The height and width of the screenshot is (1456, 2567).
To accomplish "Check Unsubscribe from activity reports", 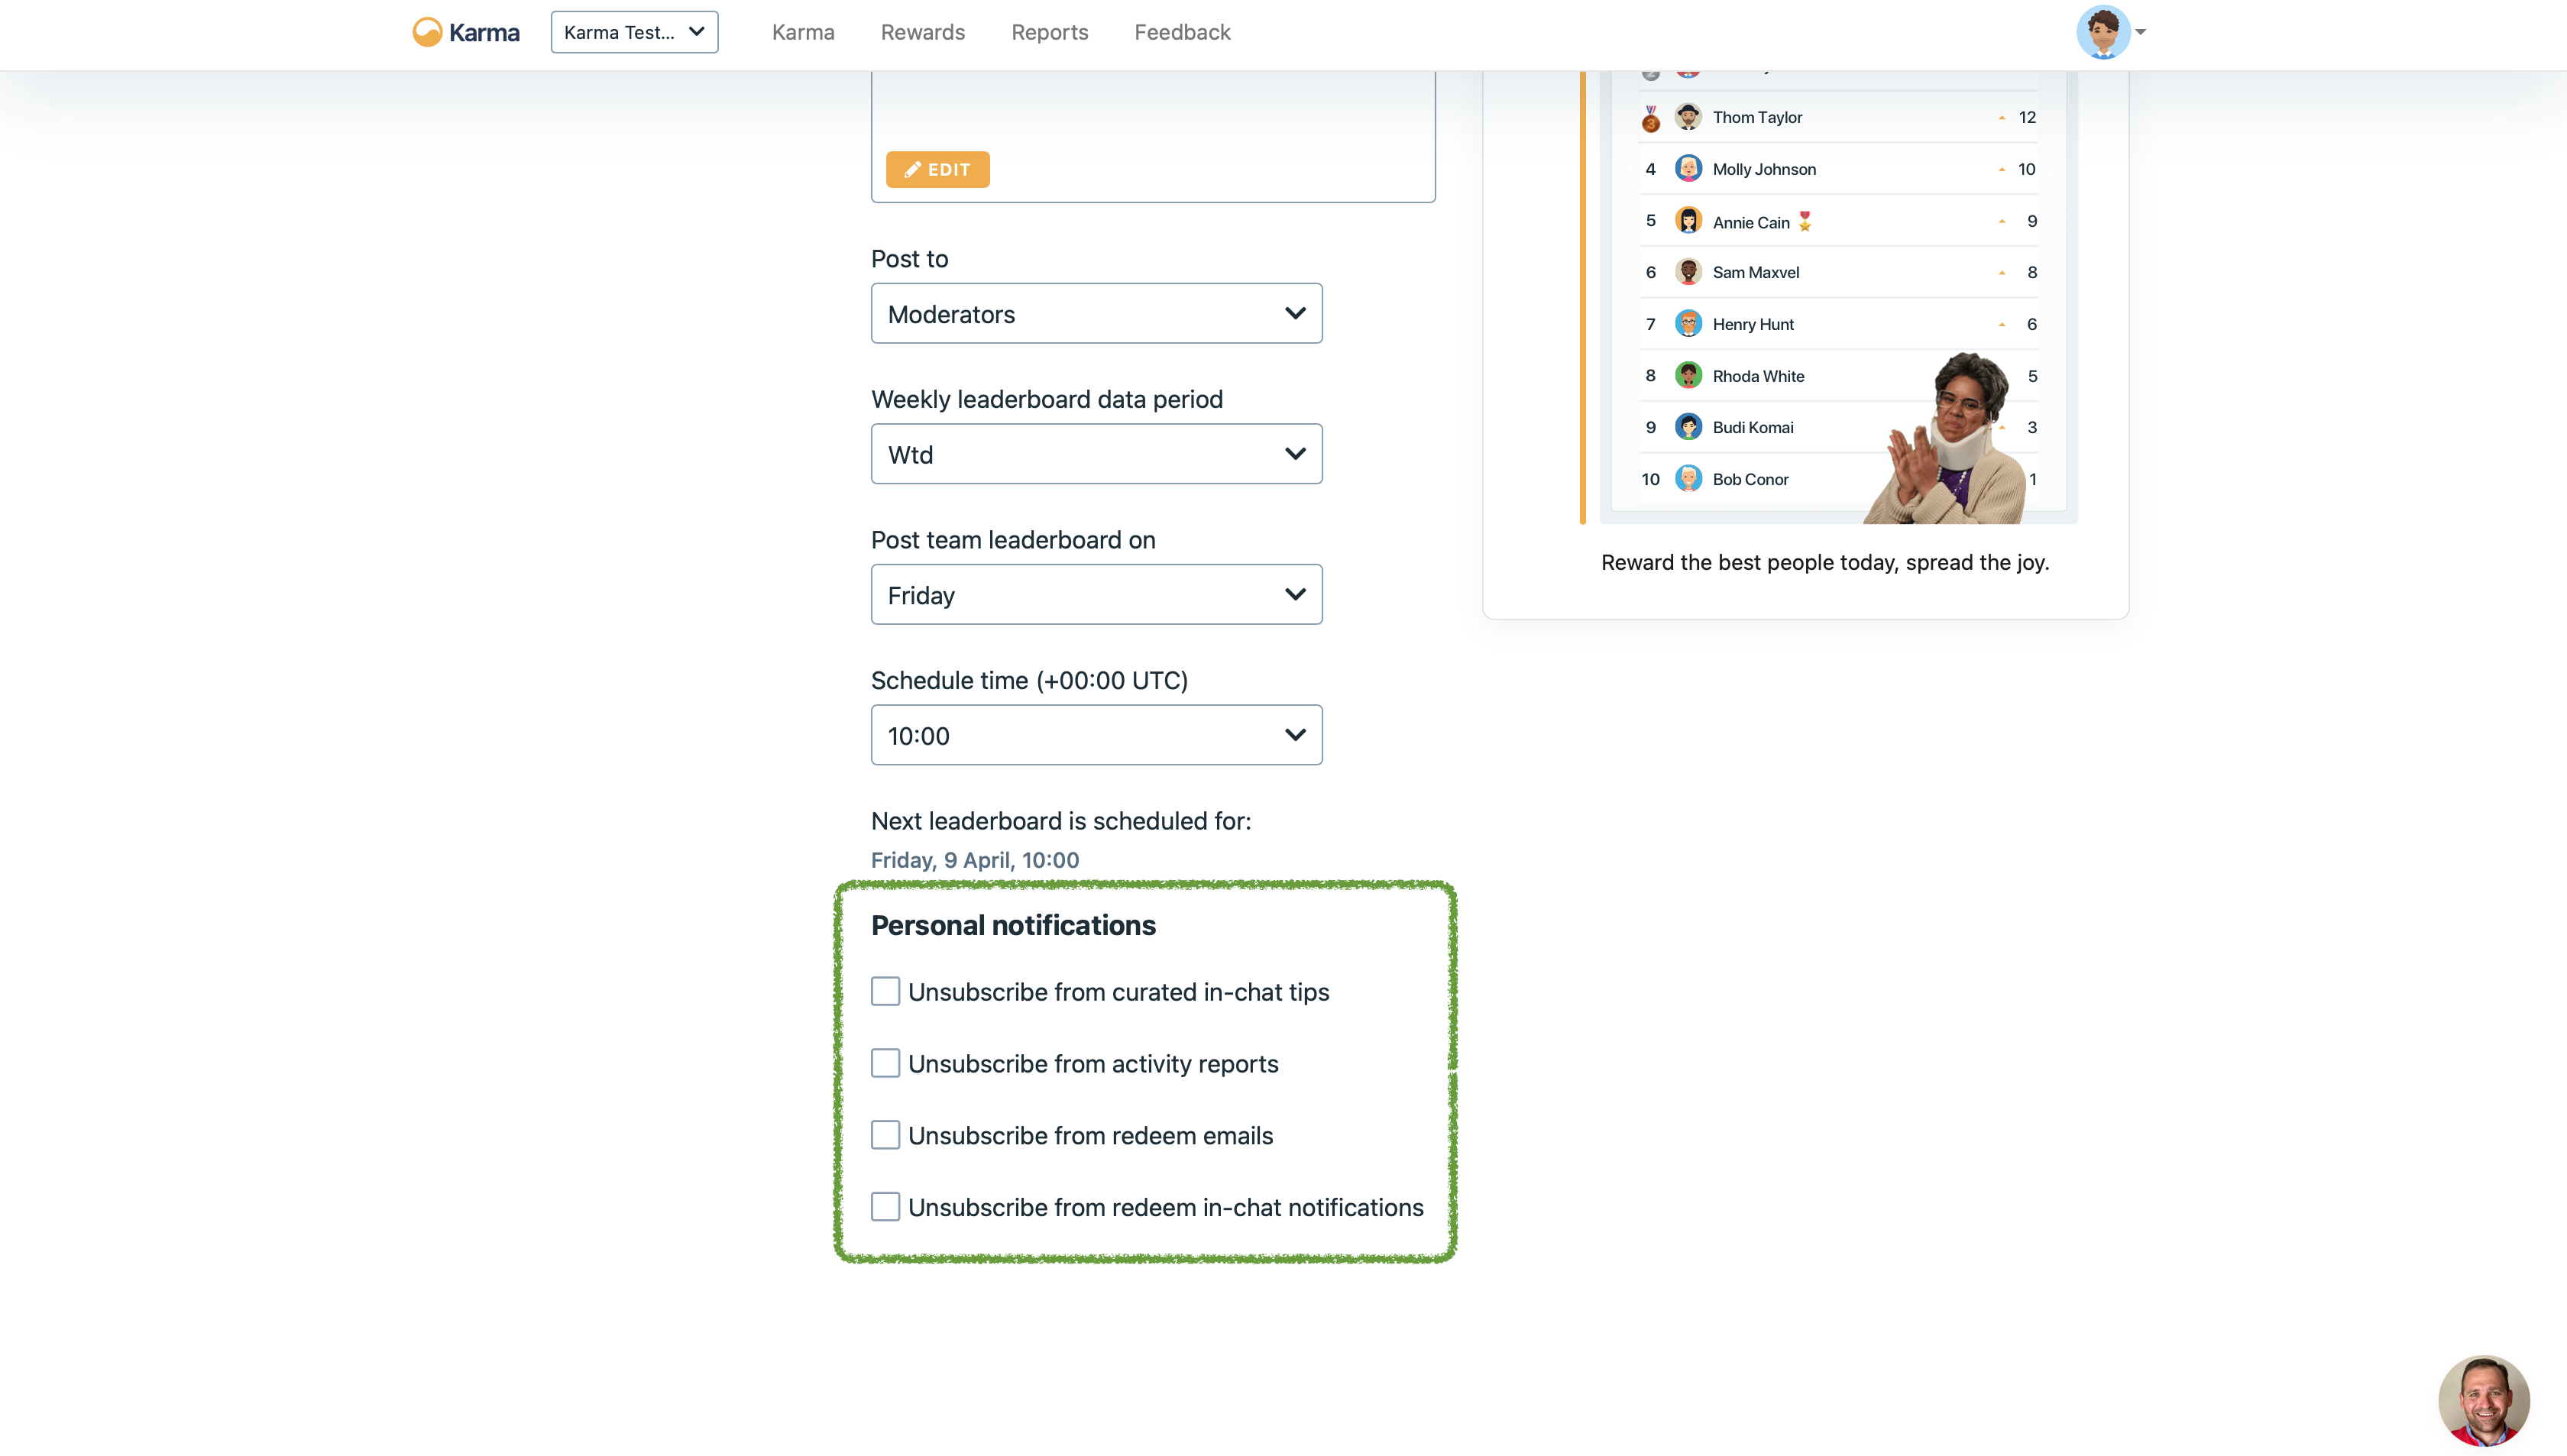I will [x=885, y=1063].
